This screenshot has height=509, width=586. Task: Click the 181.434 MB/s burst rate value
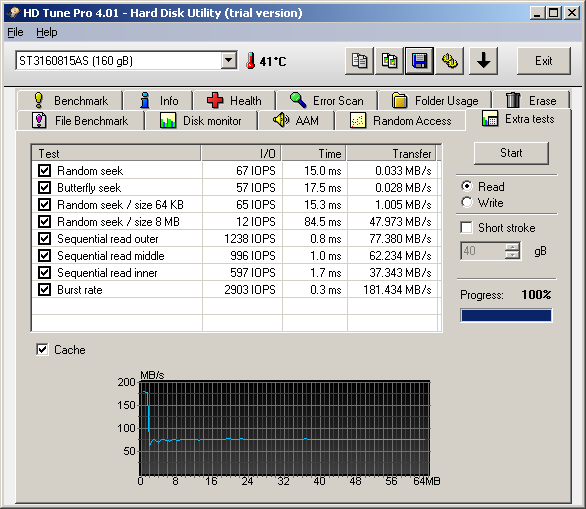click(x=397, y=290)
